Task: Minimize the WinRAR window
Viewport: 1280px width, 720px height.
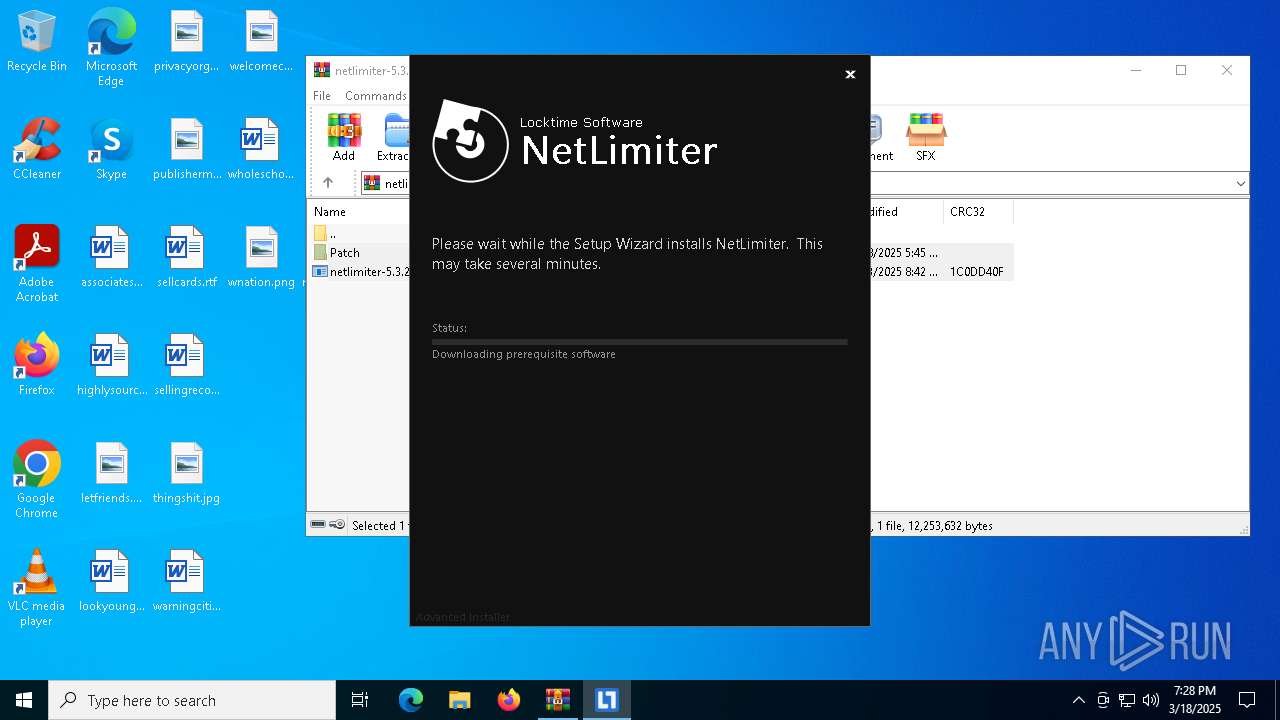Action: pos(1136,70)
